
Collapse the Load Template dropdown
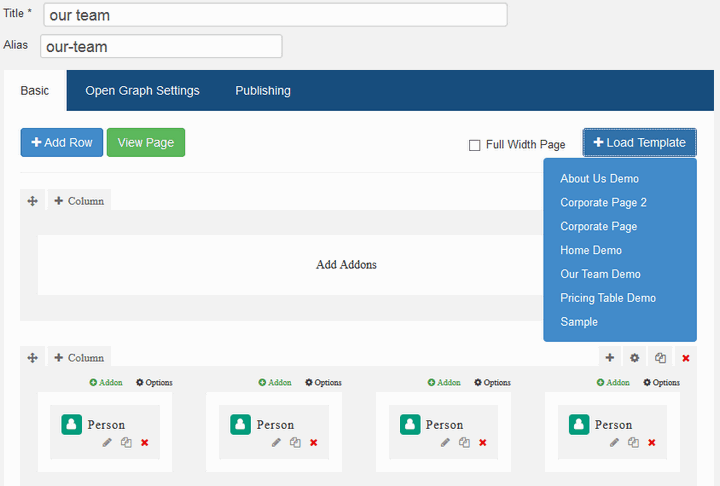pyautogui.click(x=640, y=143)
